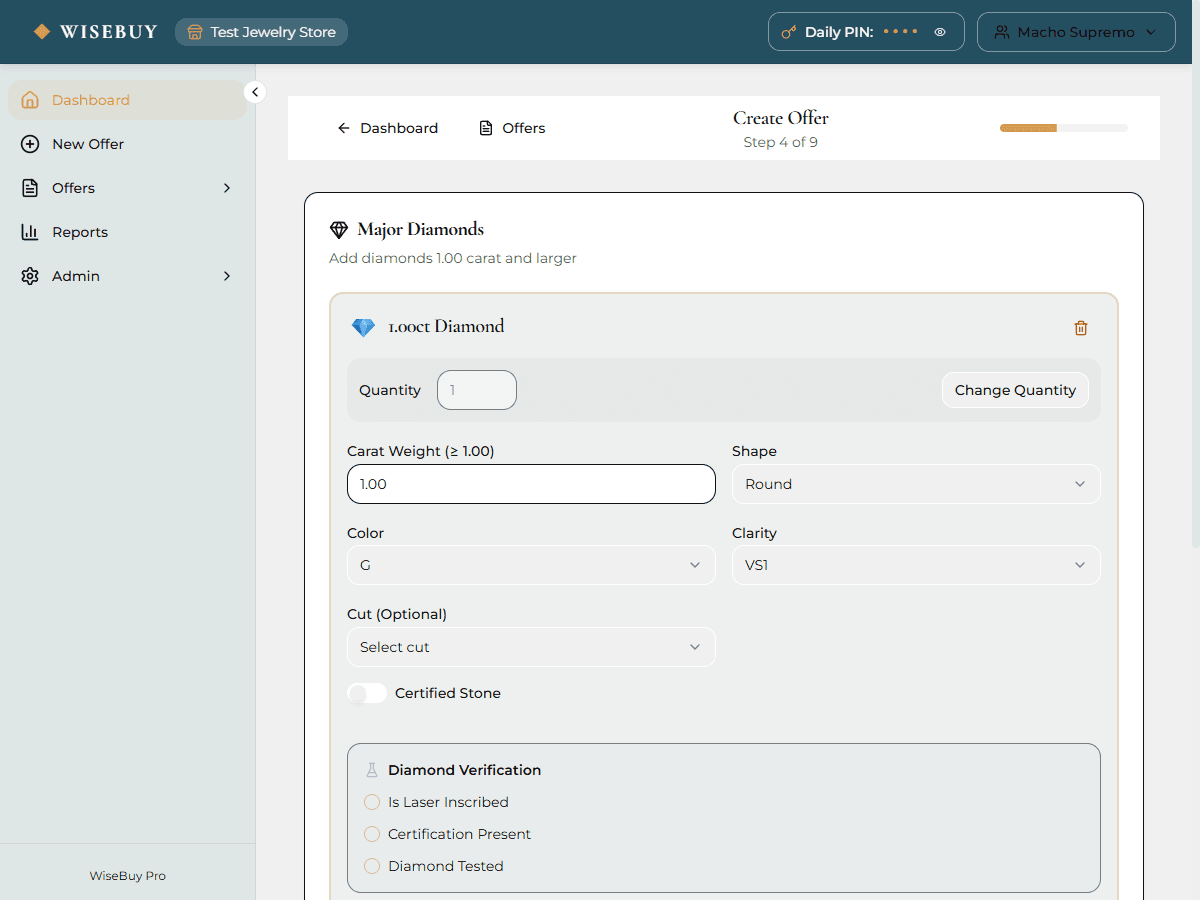The width and height of the screenshot is (1200, 900).
Task: Enable the Certified Stone toggle
Action: point(367,693)
